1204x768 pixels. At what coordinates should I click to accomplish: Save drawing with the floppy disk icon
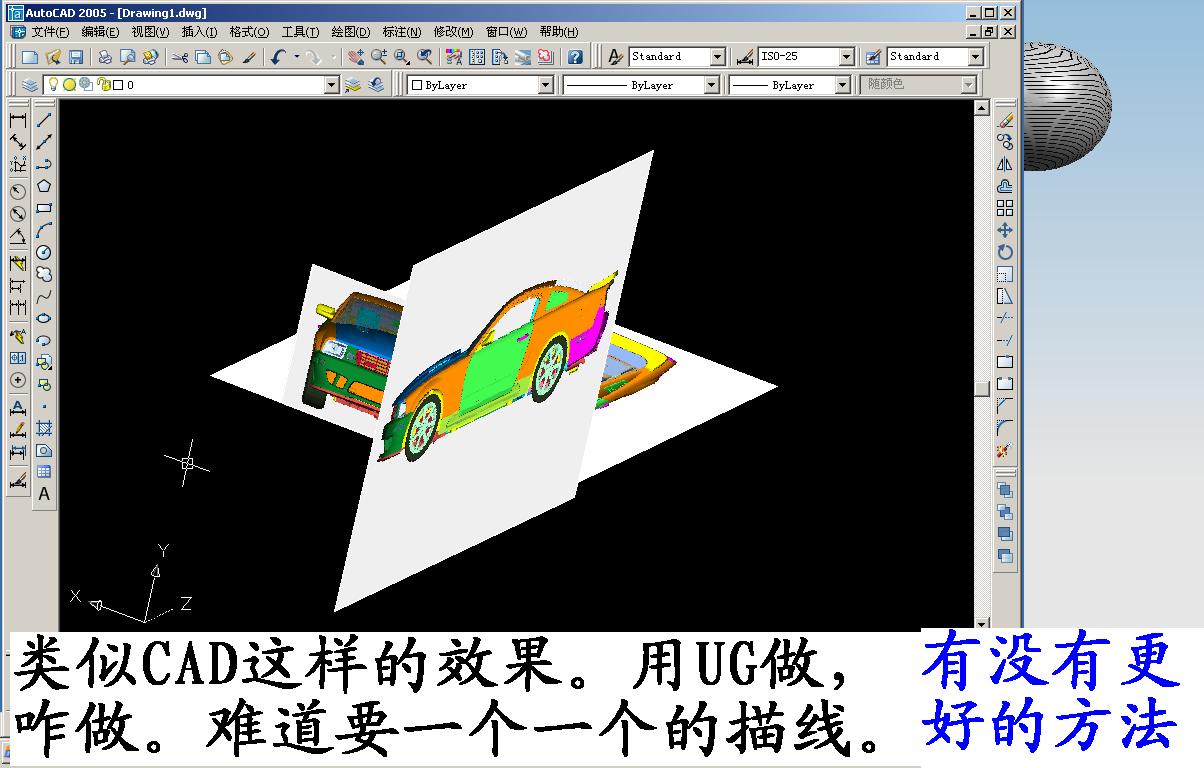click(x=75, y=57)
